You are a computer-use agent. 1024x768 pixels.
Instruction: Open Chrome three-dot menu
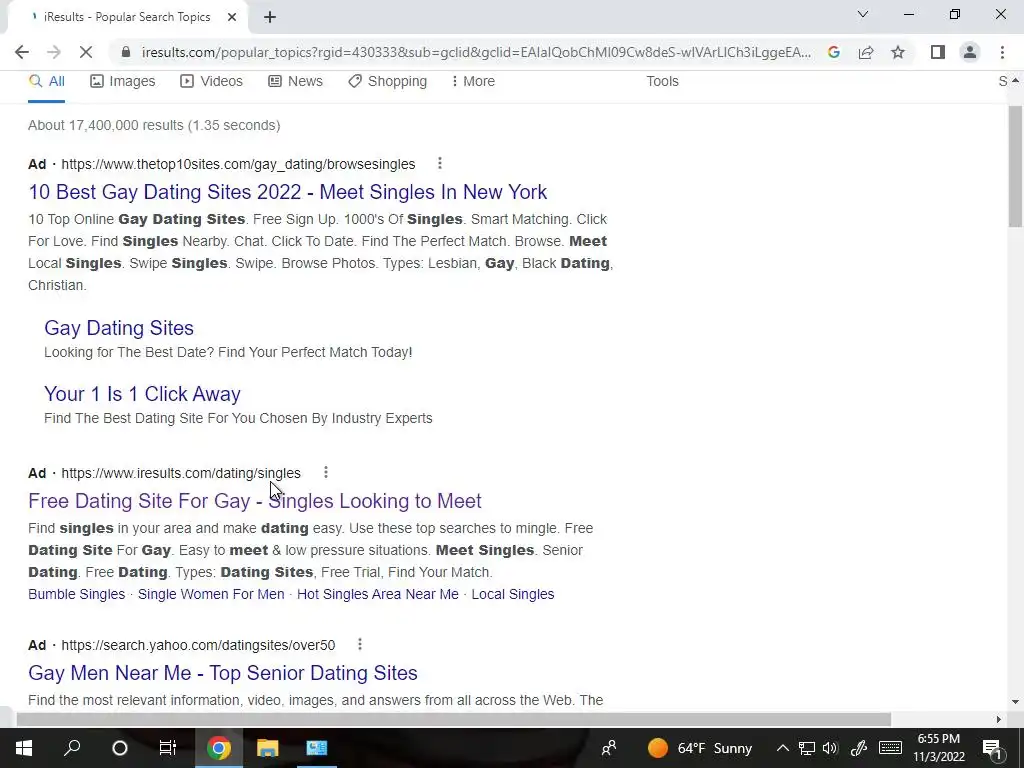1002,52
